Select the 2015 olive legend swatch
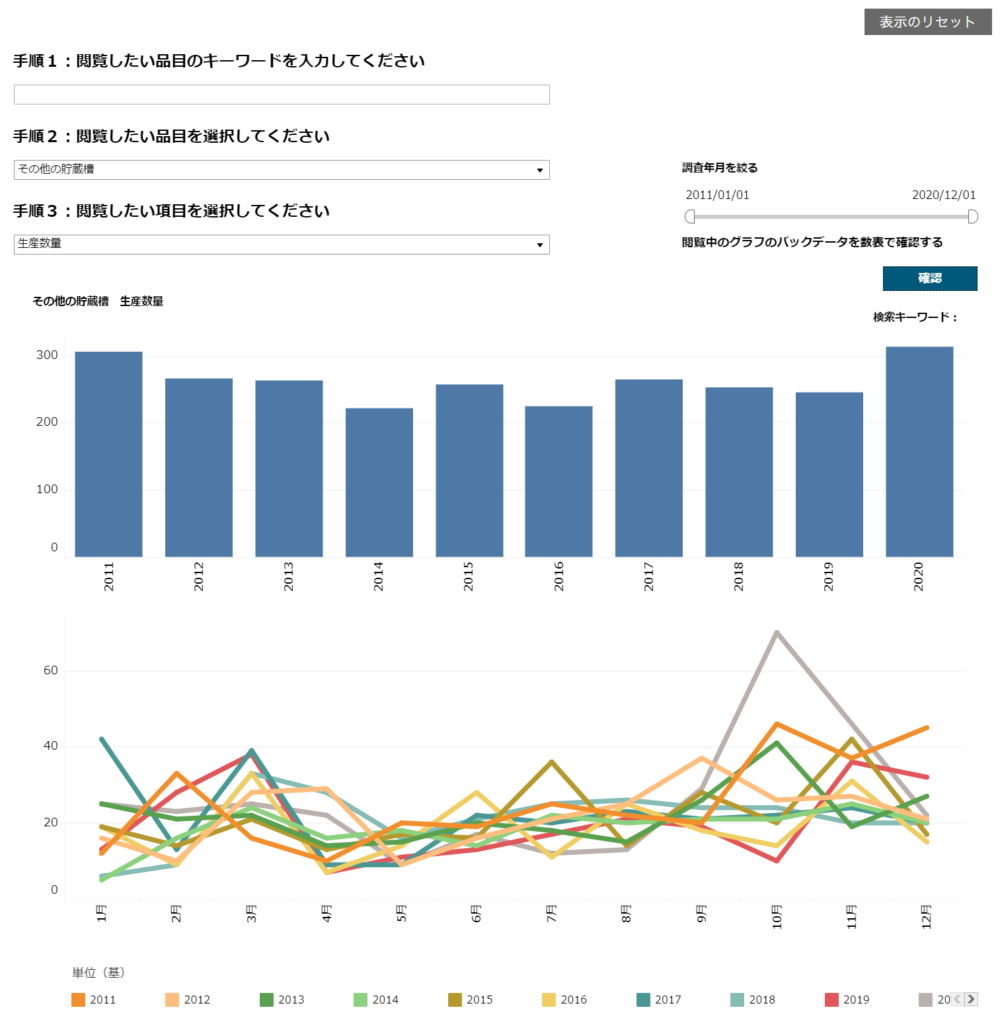1000x1024 pixels. pos(455,999)
